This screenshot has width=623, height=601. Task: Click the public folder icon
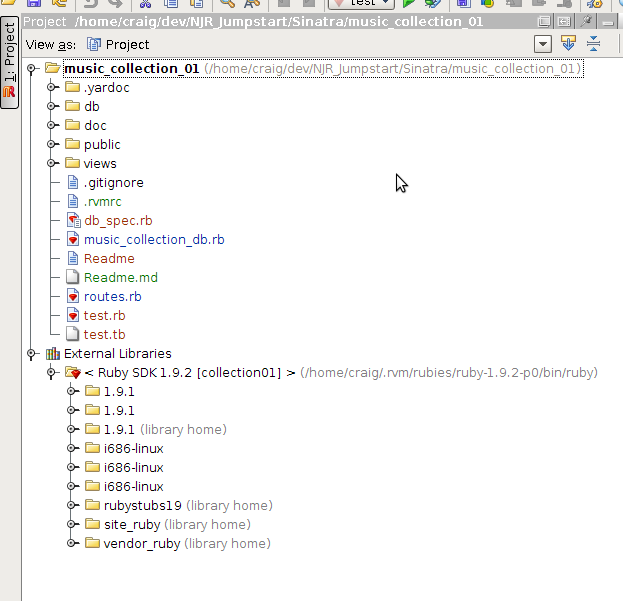click(72, 144)
